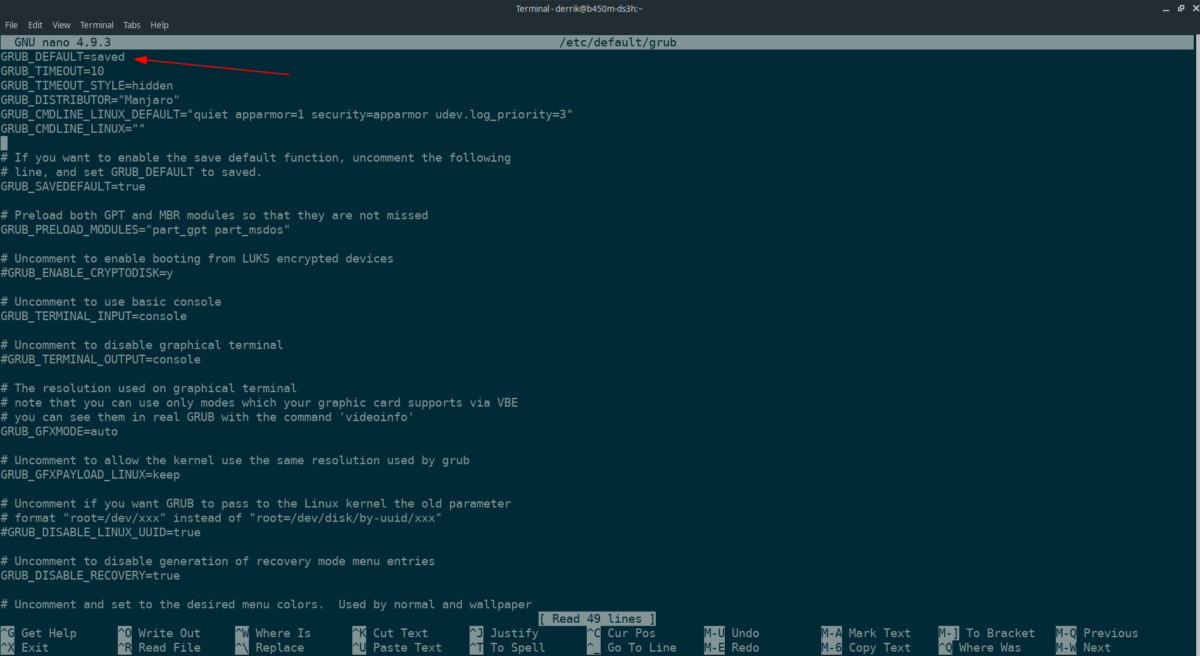This screenshot has height=656, width=1200.
Task: Open the View menu
Action: pos(61,24)
